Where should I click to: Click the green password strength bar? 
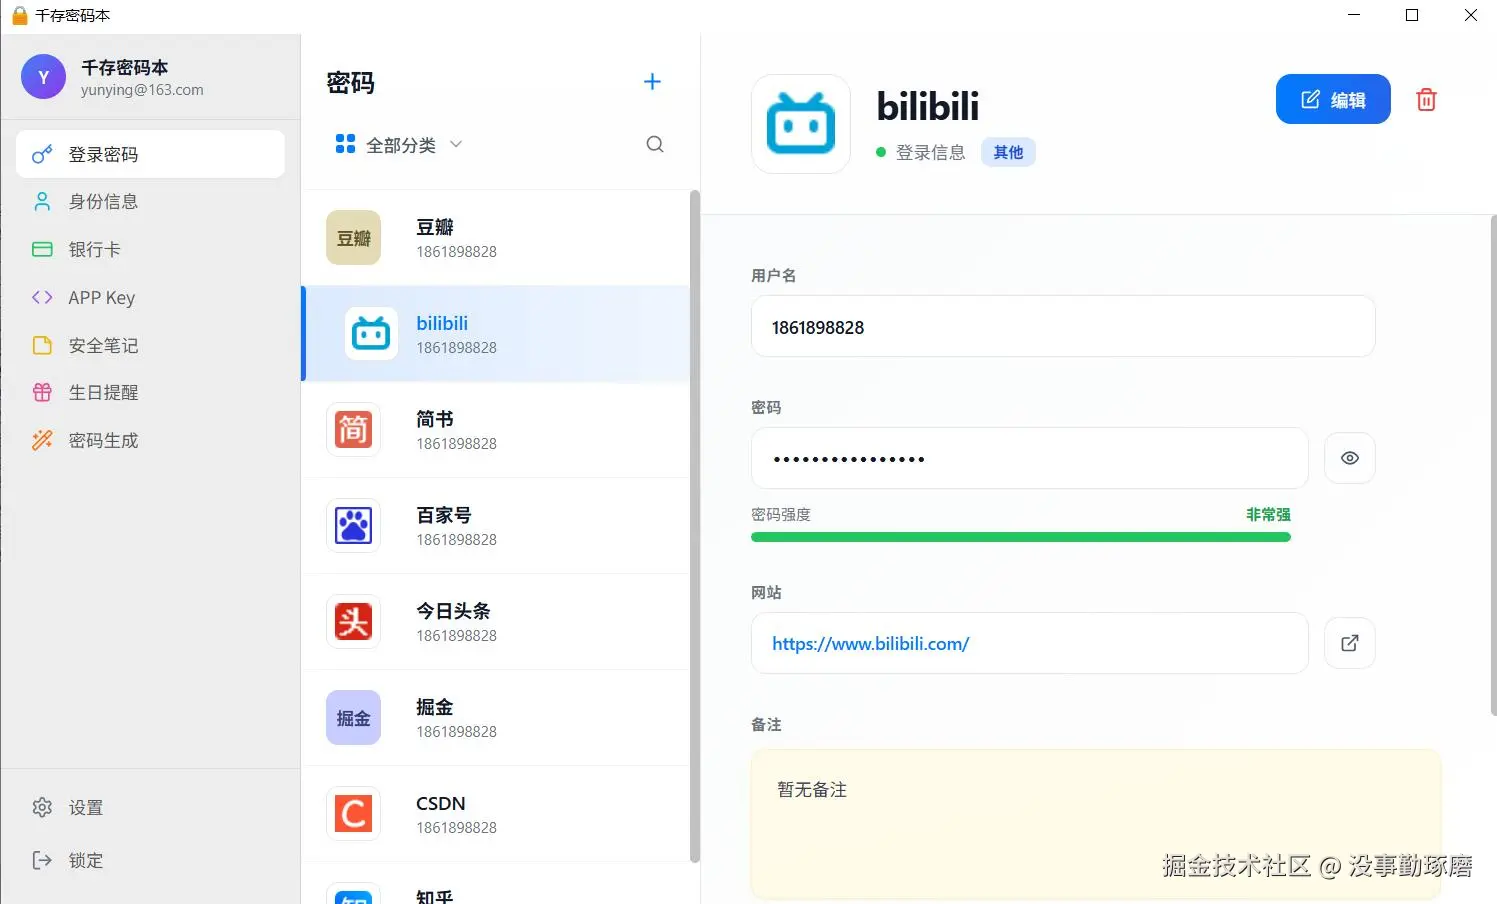click(x=1021, y=537)
